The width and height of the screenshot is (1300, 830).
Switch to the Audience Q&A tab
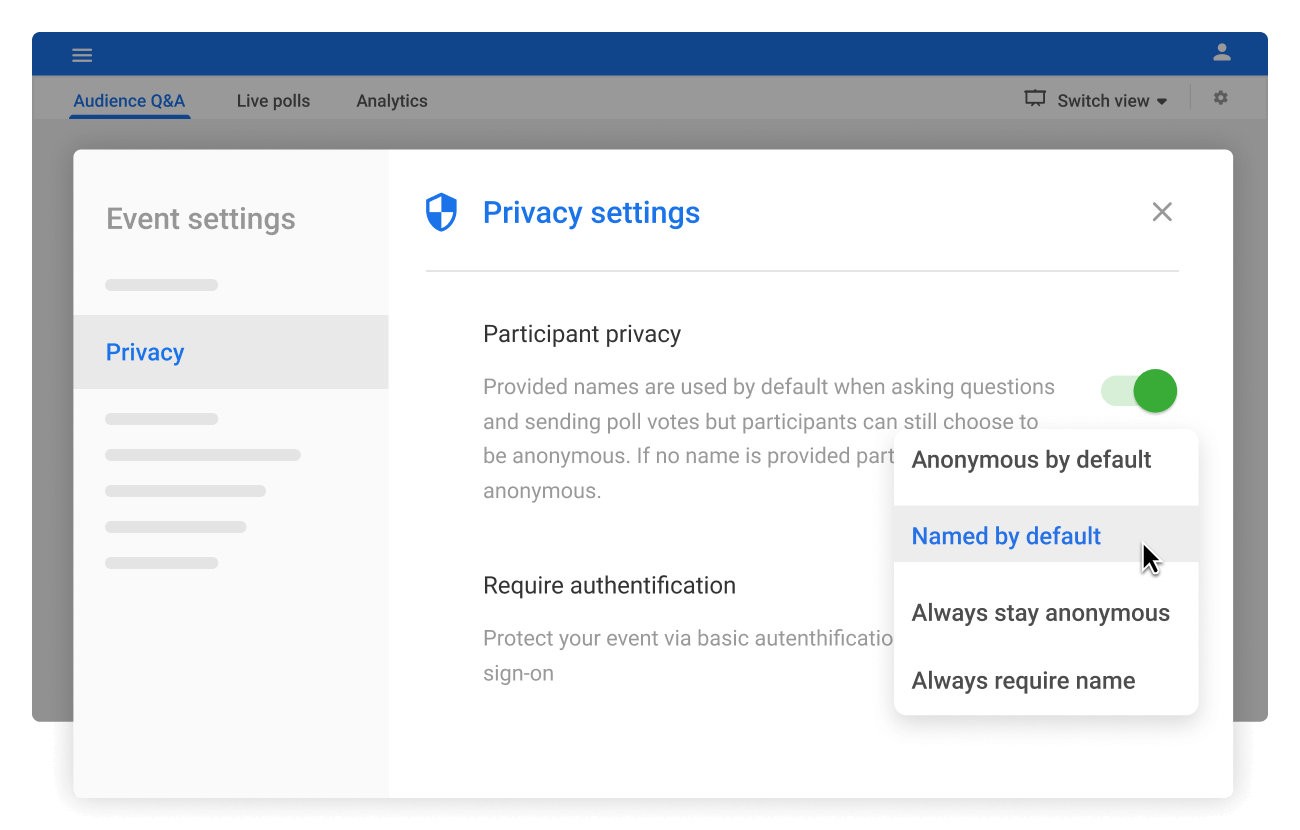point(129,101)
